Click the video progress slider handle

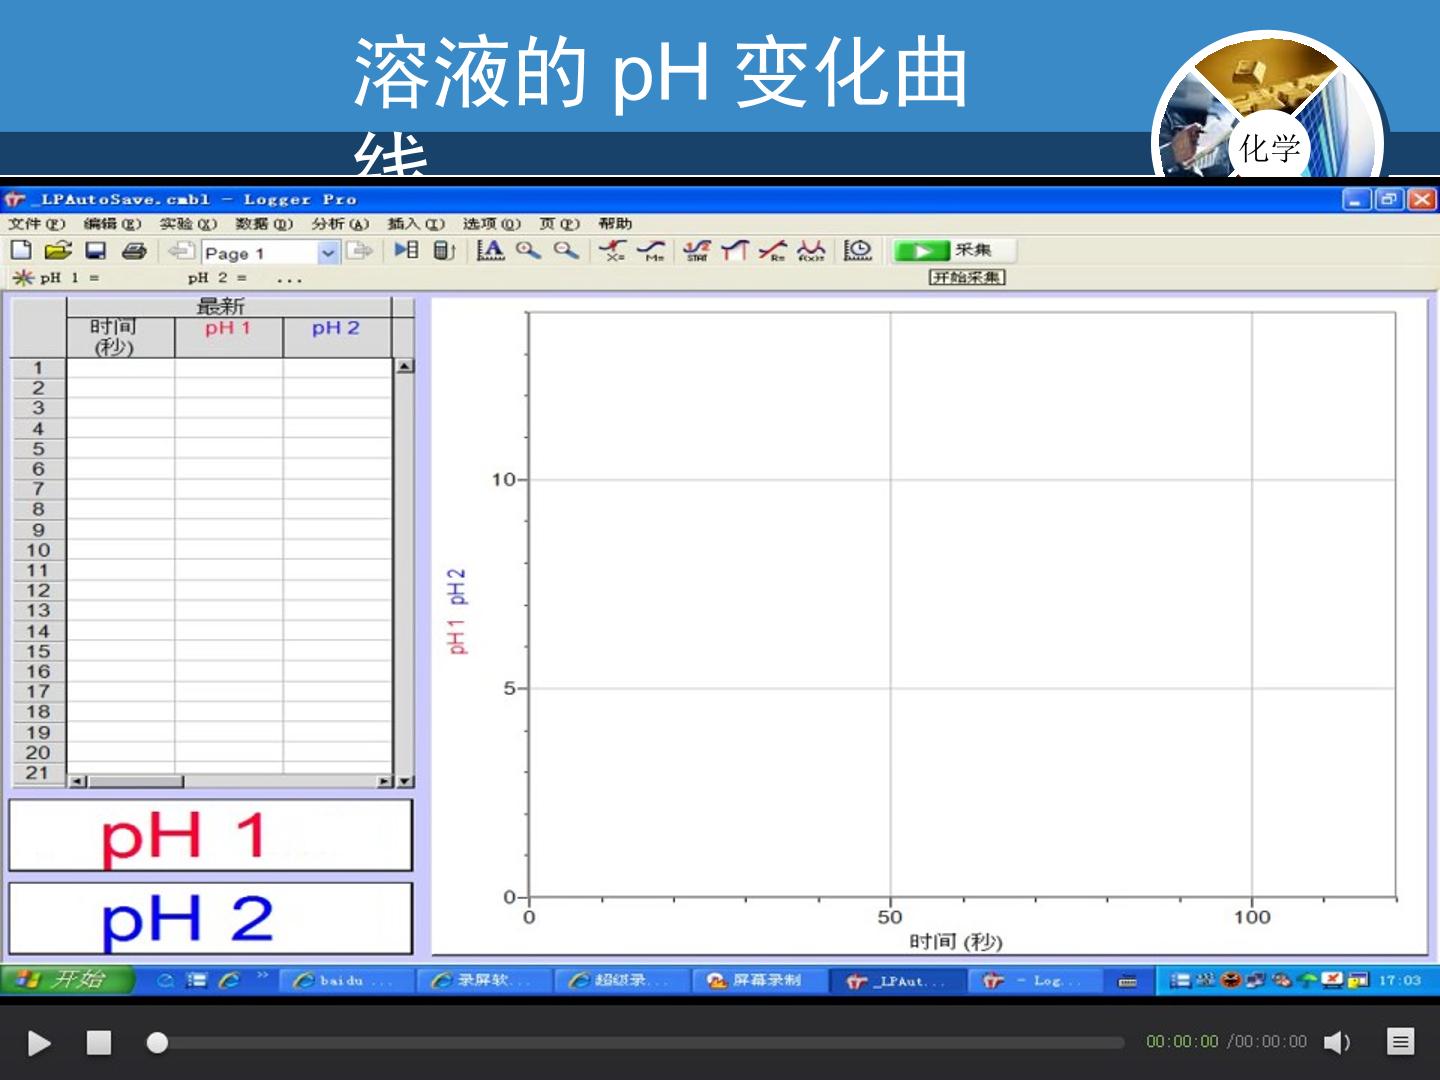(157, 1043)
